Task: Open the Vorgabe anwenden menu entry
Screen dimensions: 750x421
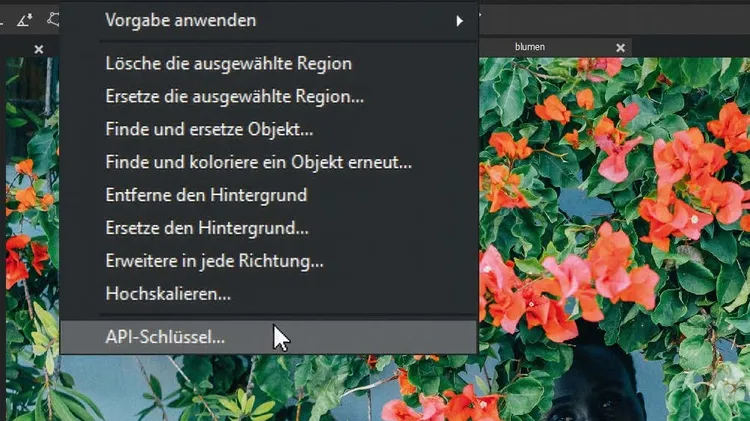Action: pos(180,20)
